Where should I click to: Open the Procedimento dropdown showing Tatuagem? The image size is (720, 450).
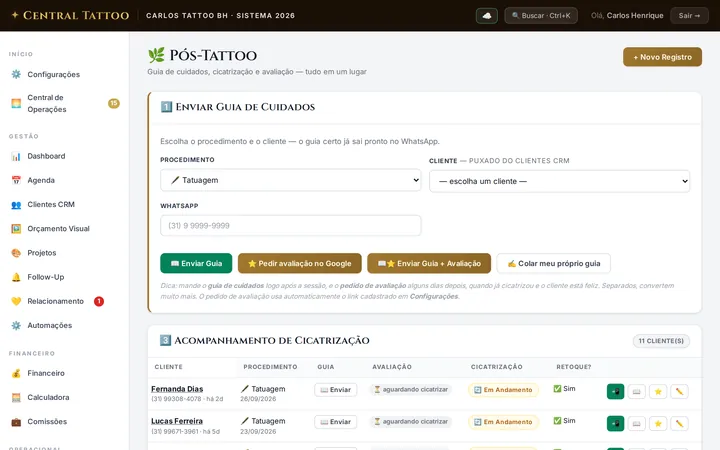(x=291, y=180)
